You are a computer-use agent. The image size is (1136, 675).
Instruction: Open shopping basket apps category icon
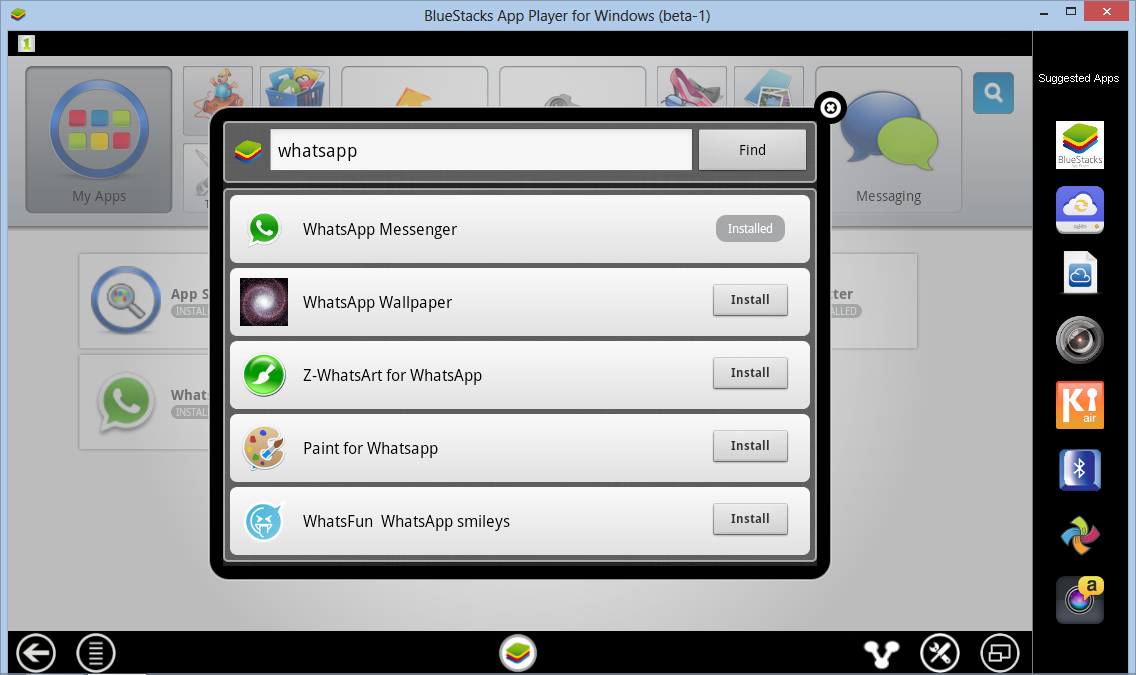[x=295, y=90]
